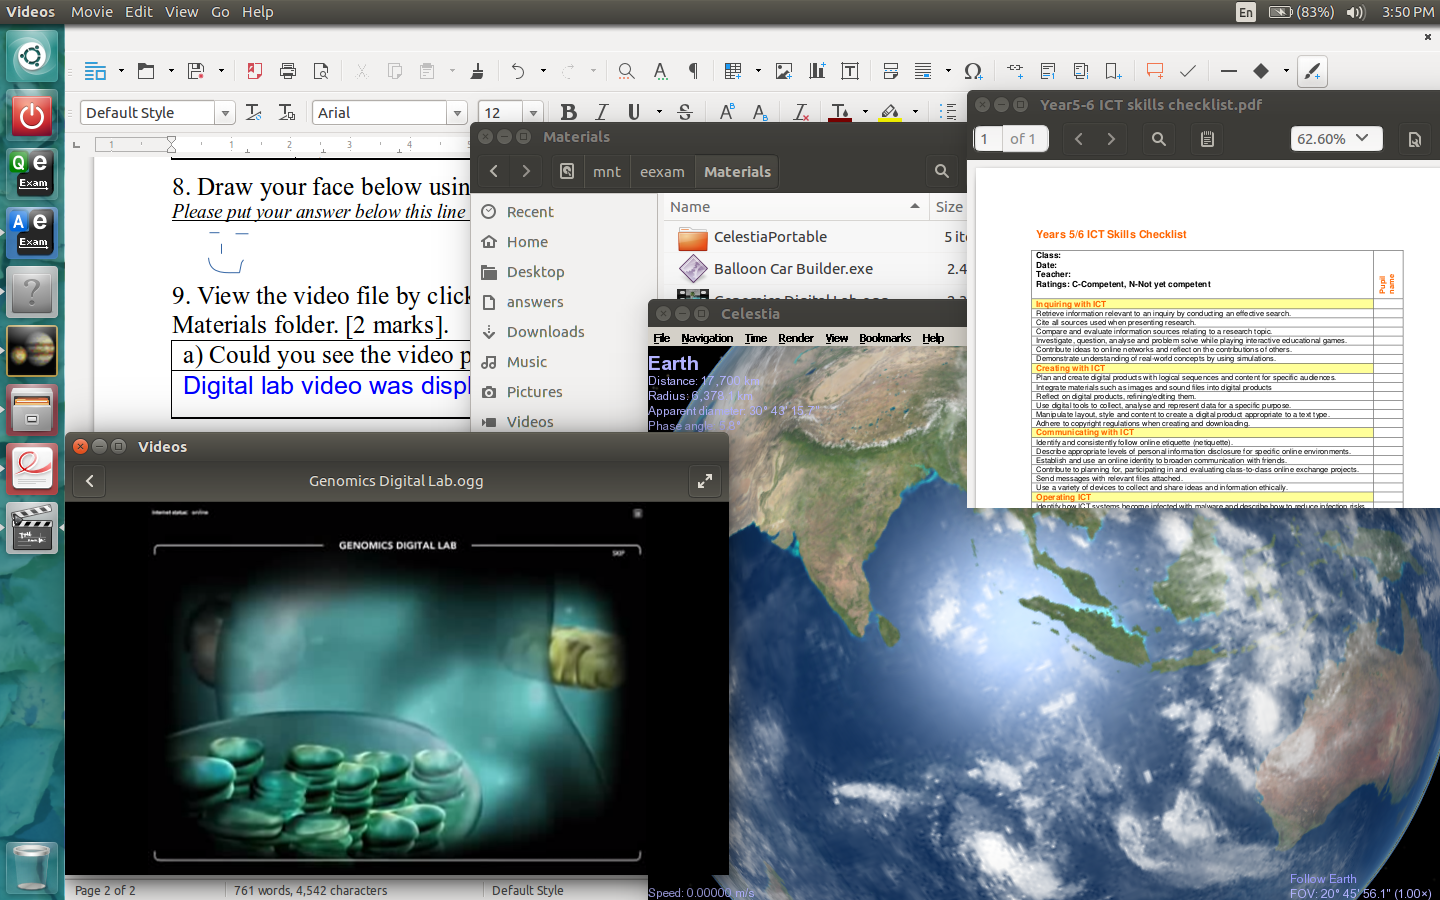
Task: Toggle formatting marks pilcrow button
Action: pos(693,71)
